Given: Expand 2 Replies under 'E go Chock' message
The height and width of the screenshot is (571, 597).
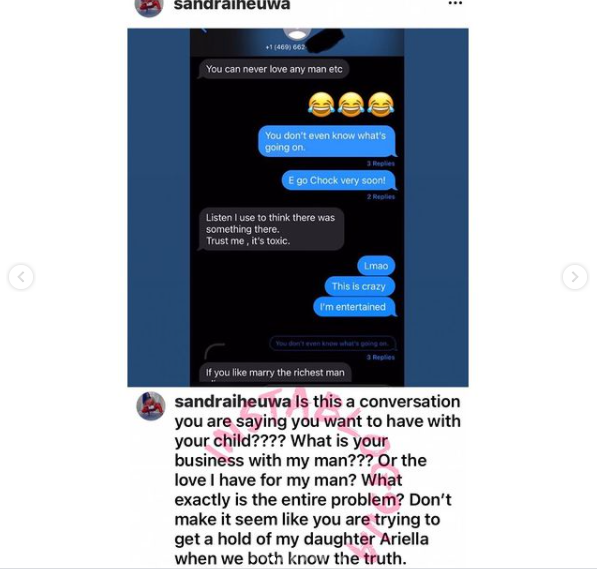Looking at the screenshot, I should click(x=381, y=197).
